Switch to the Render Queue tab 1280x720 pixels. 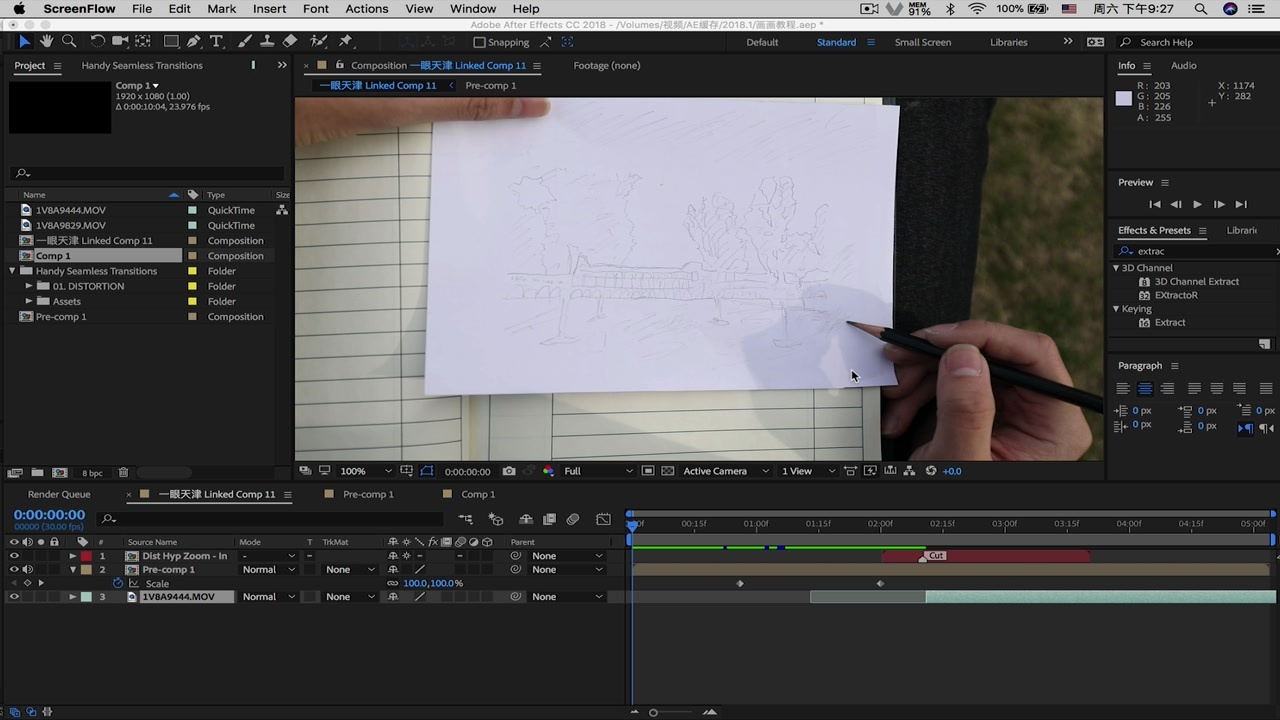pyautogui.click(x=59, y=494)
